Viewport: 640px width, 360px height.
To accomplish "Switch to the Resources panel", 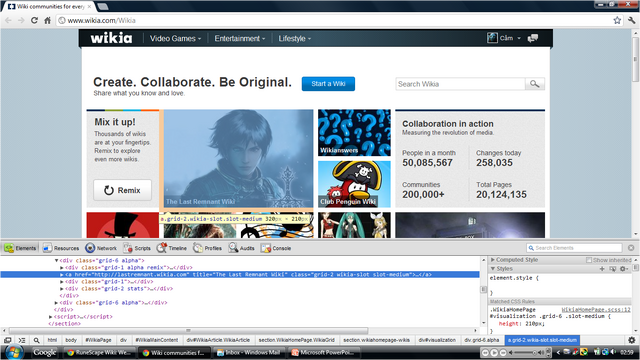I will click(x=61, y=248).
